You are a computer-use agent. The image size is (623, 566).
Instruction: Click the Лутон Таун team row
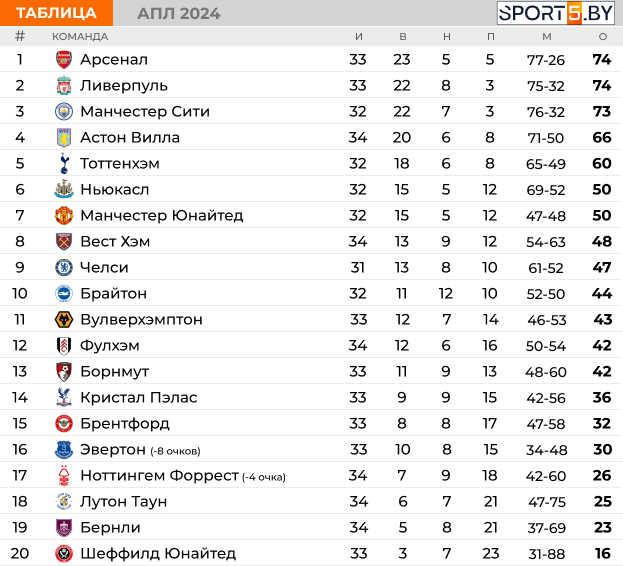pyautogui.click(x=312, y=501)
